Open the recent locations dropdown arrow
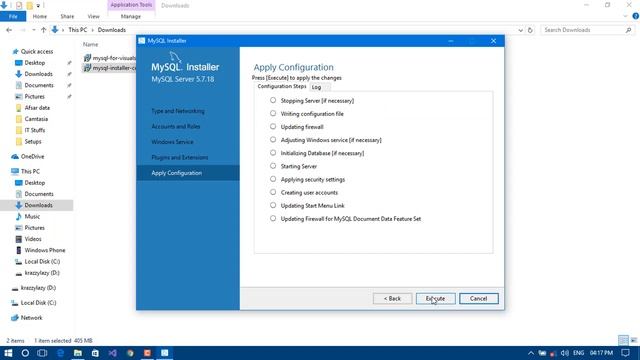 pyautogui.click(x=34, y=30)
